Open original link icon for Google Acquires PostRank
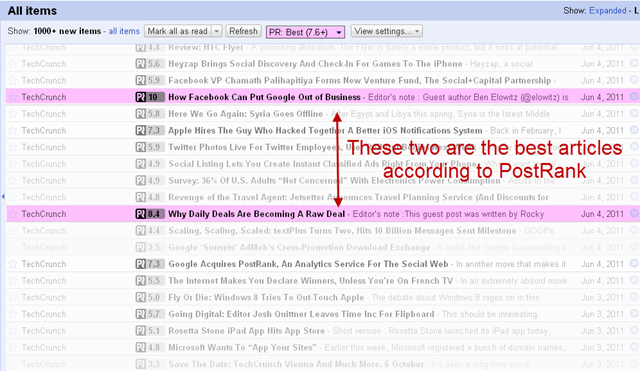This screenshot has width=640, height=371. 634,264
